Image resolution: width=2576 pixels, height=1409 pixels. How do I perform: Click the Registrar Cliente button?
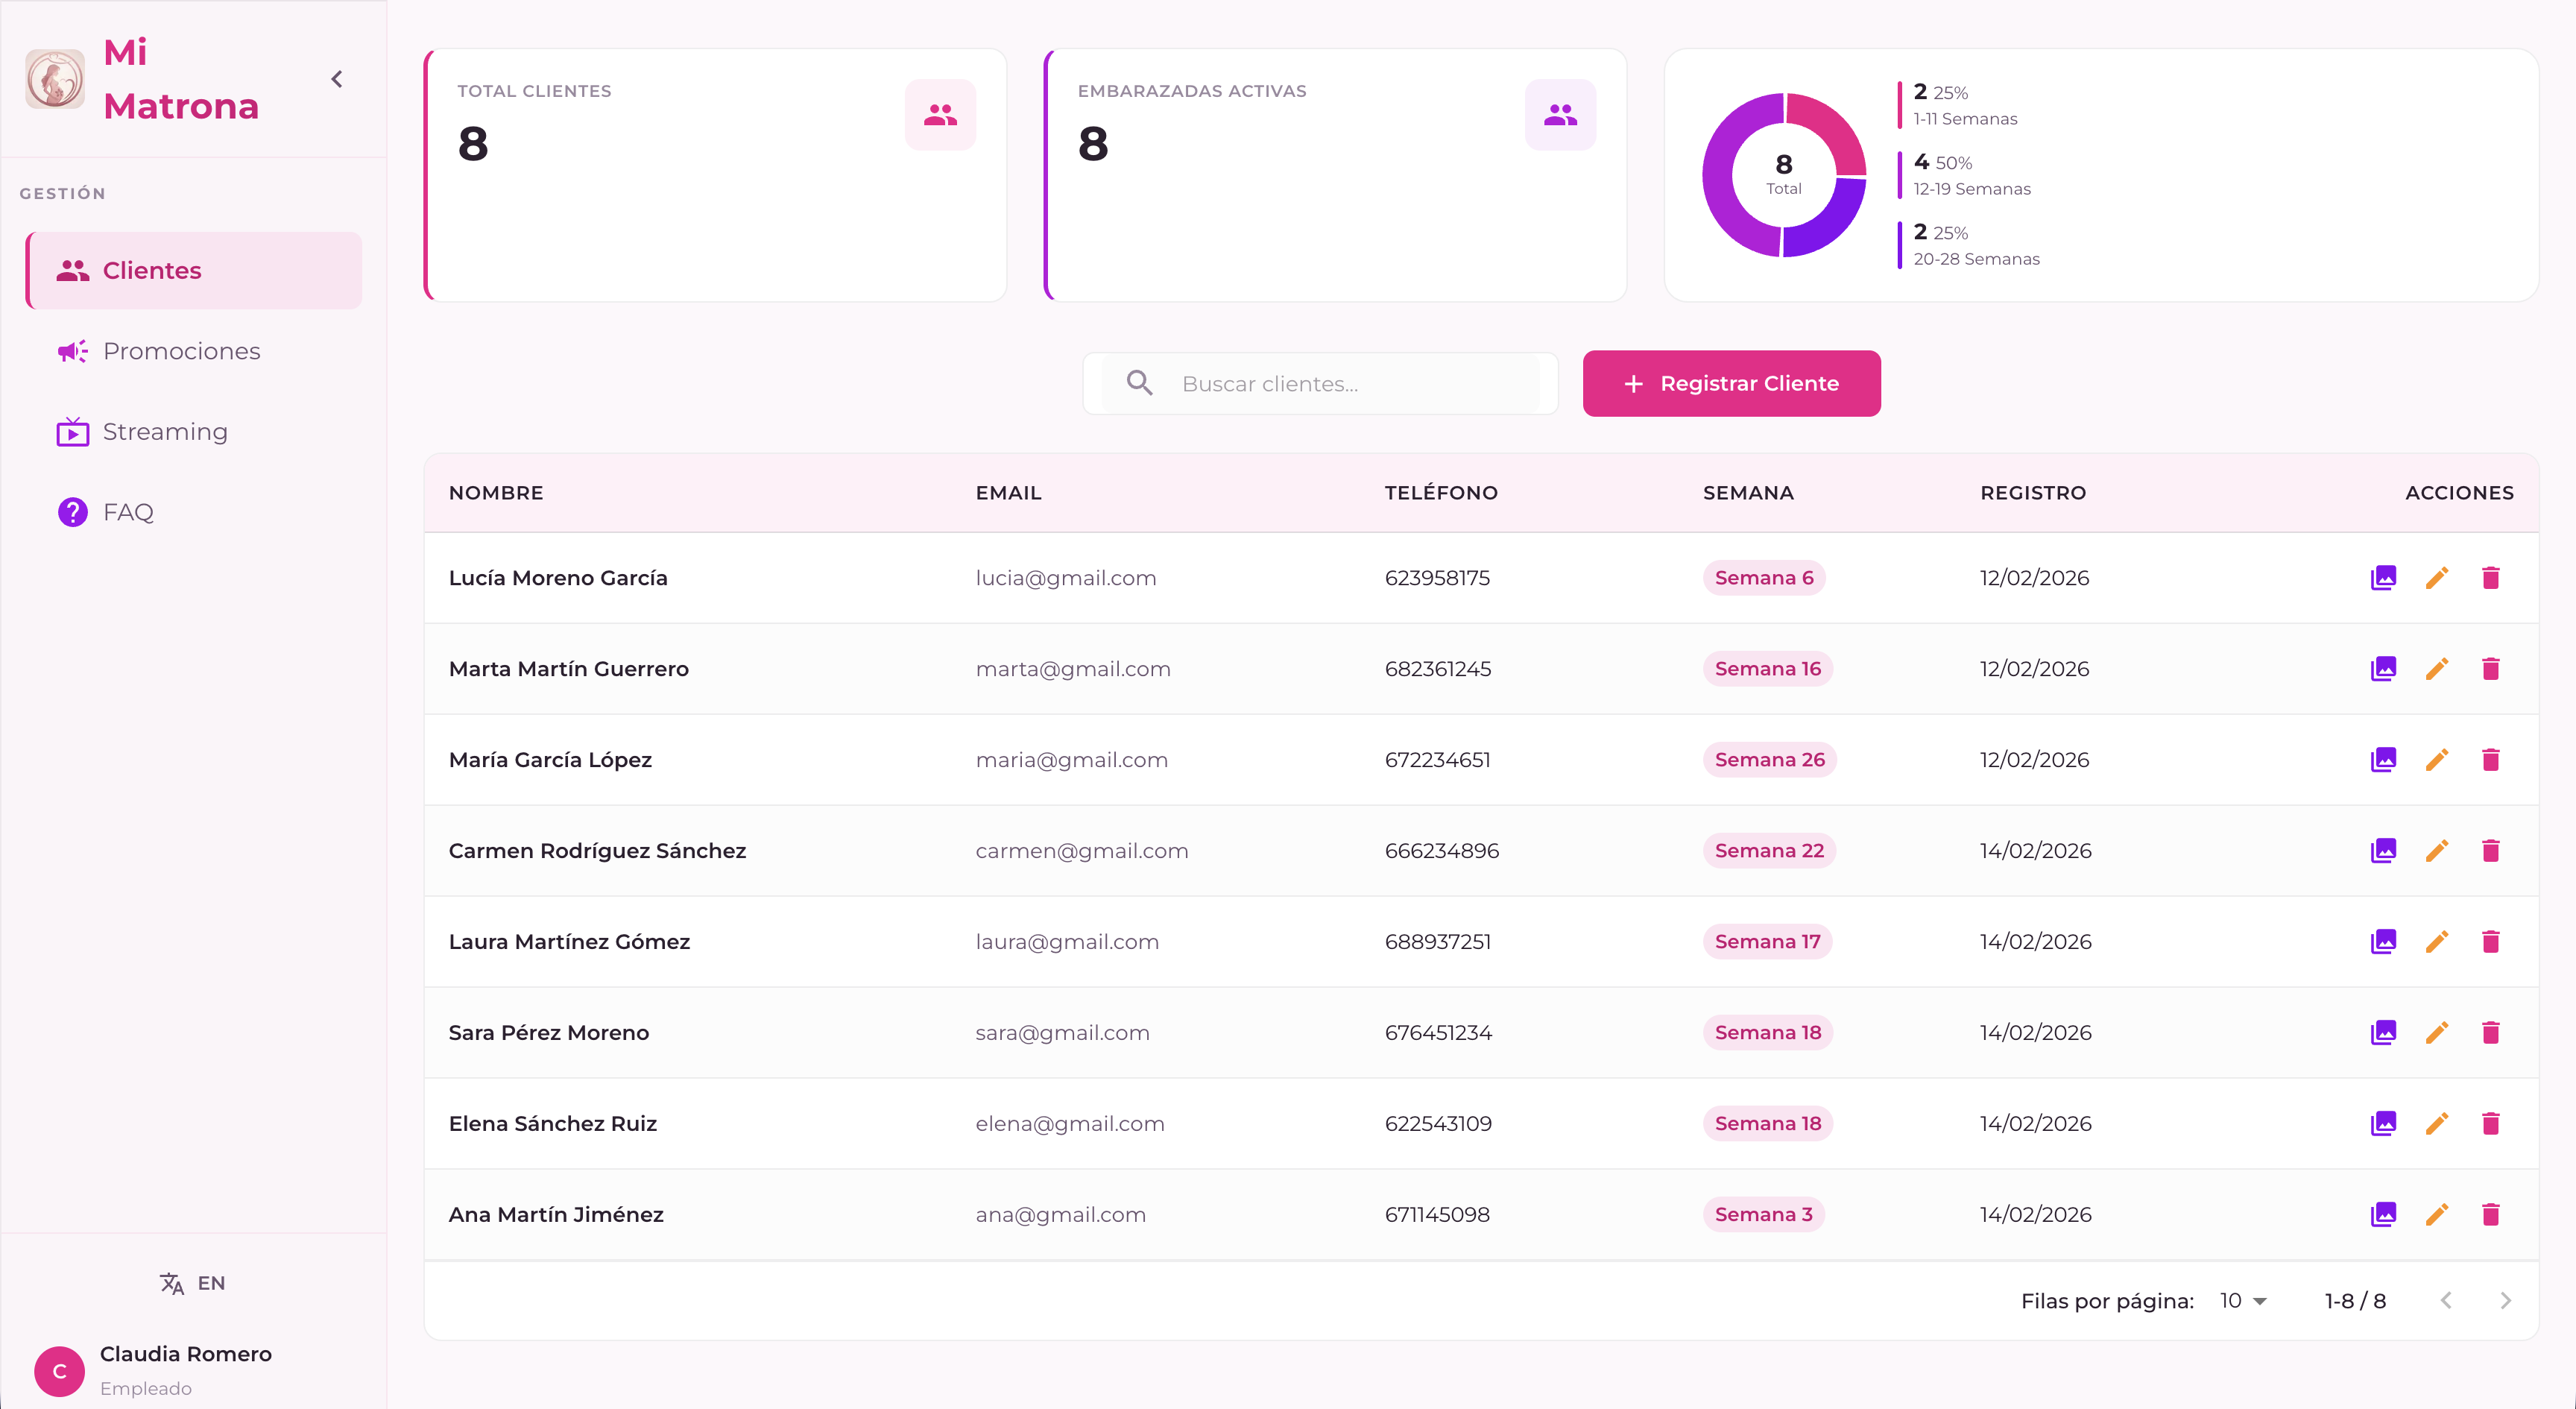click(1730, 383)
